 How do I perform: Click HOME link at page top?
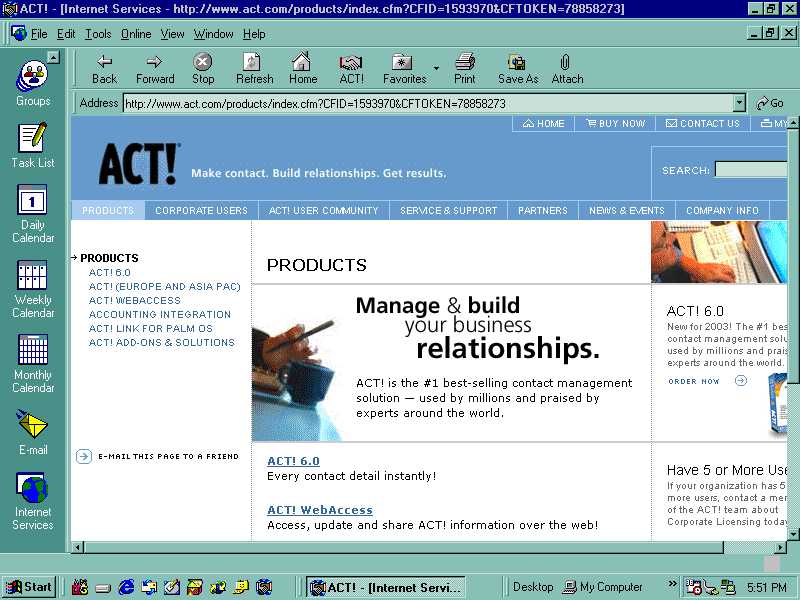[543, 123]
